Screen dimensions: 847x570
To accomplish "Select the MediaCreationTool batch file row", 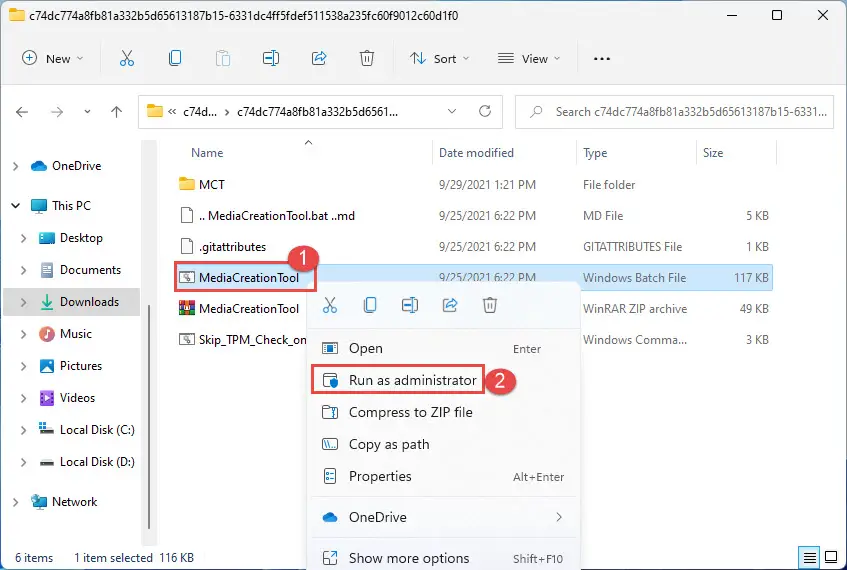I will (x=475, y=278).
